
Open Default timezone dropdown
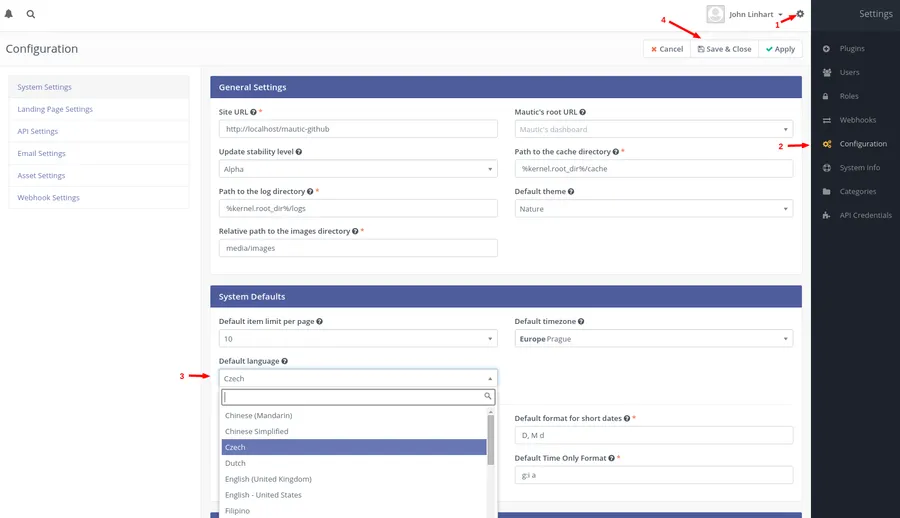(x=654, y=339)
